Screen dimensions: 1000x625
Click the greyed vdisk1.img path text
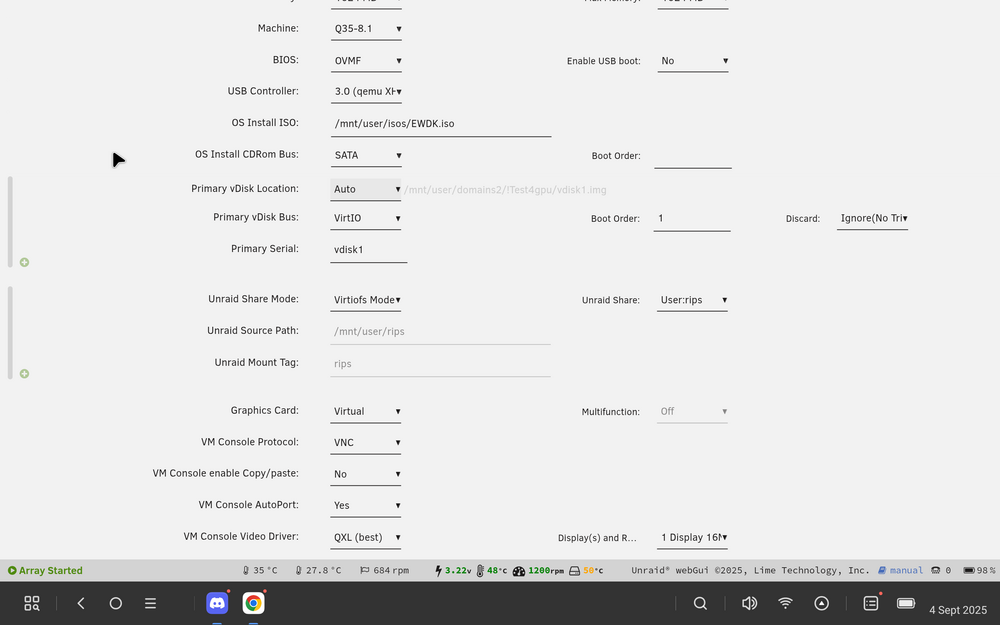pyautogui.click(x=506, y=190)
